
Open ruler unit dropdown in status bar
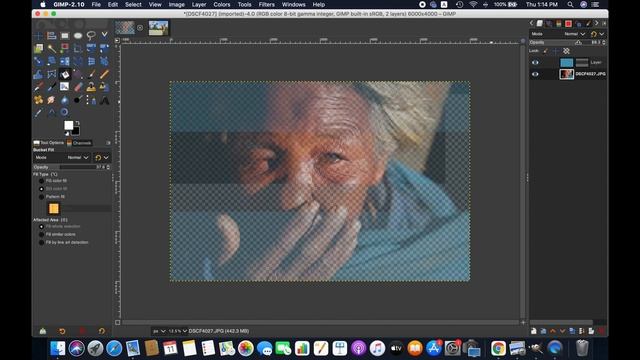[x=158, y=331]
